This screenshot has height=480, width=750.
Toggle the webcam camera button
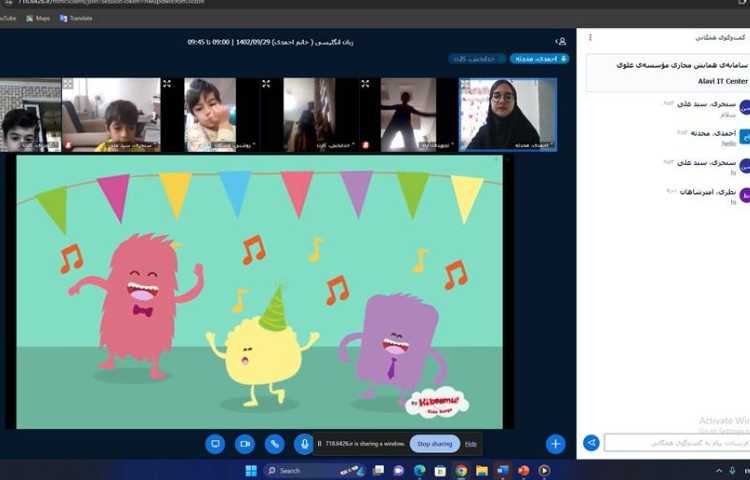click(245, 443)
